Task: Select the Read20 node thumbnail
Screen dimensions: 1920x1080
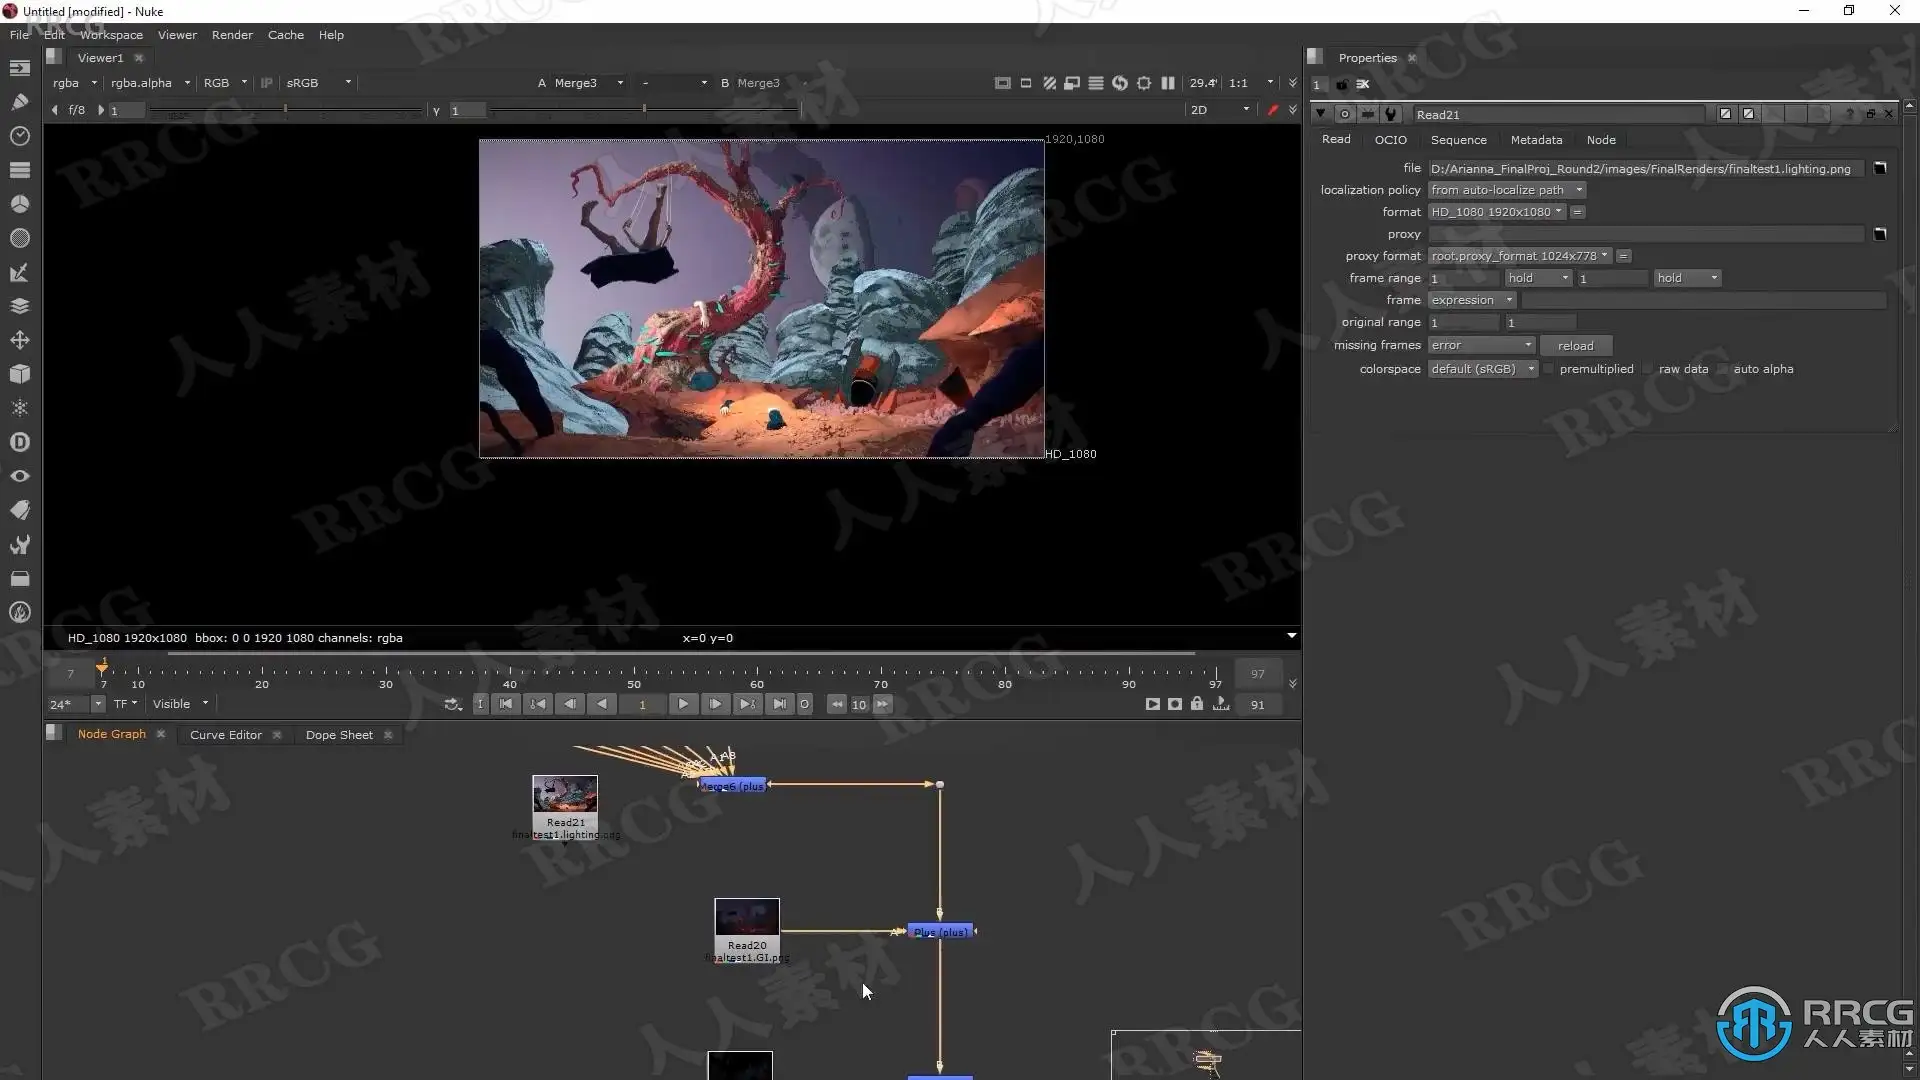Action: point(746,918)
